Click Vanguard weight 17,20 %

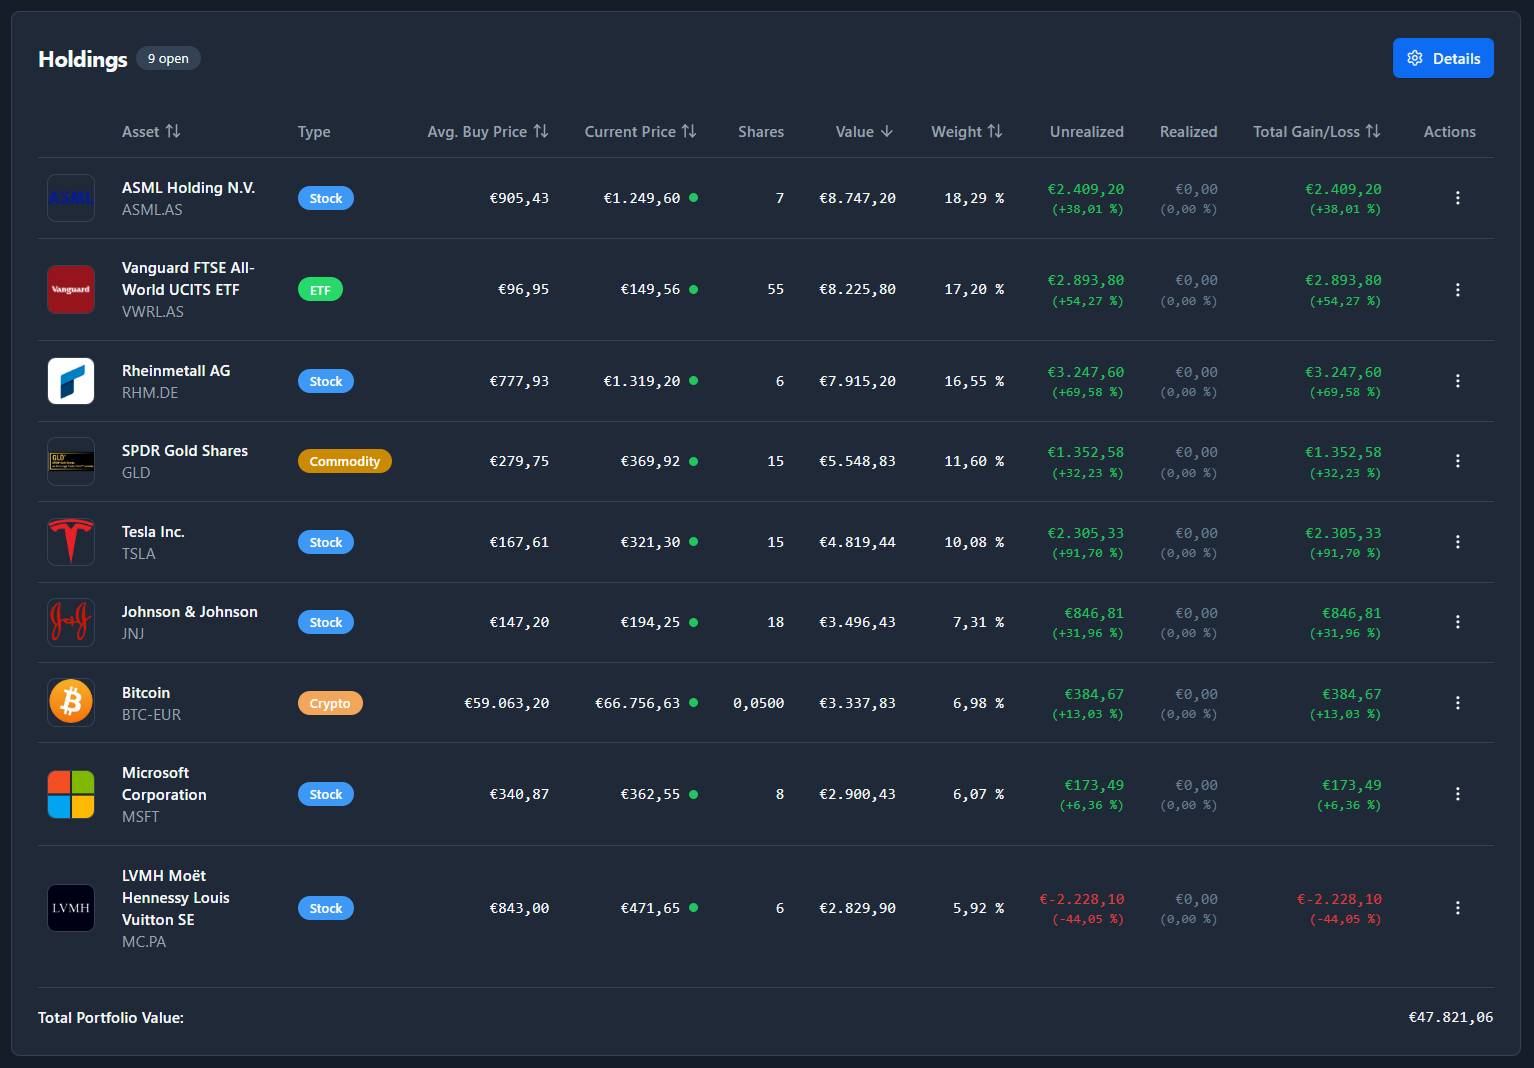pos(974,289)
